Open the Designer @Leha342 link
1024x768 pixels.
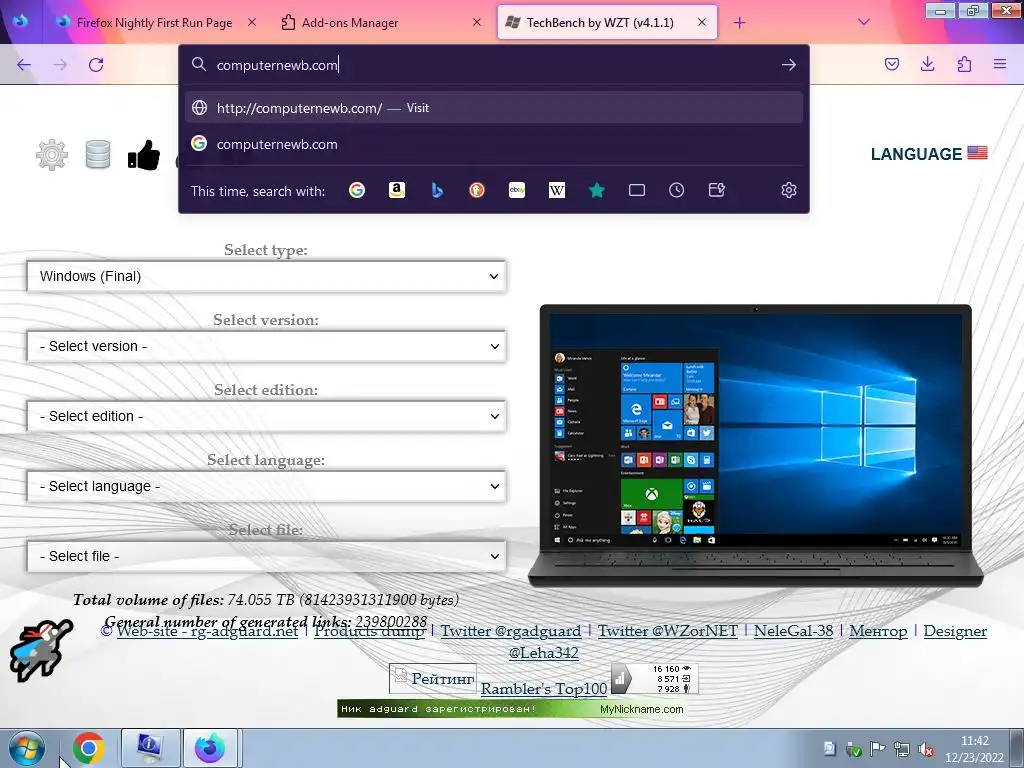tap(955, 631)
